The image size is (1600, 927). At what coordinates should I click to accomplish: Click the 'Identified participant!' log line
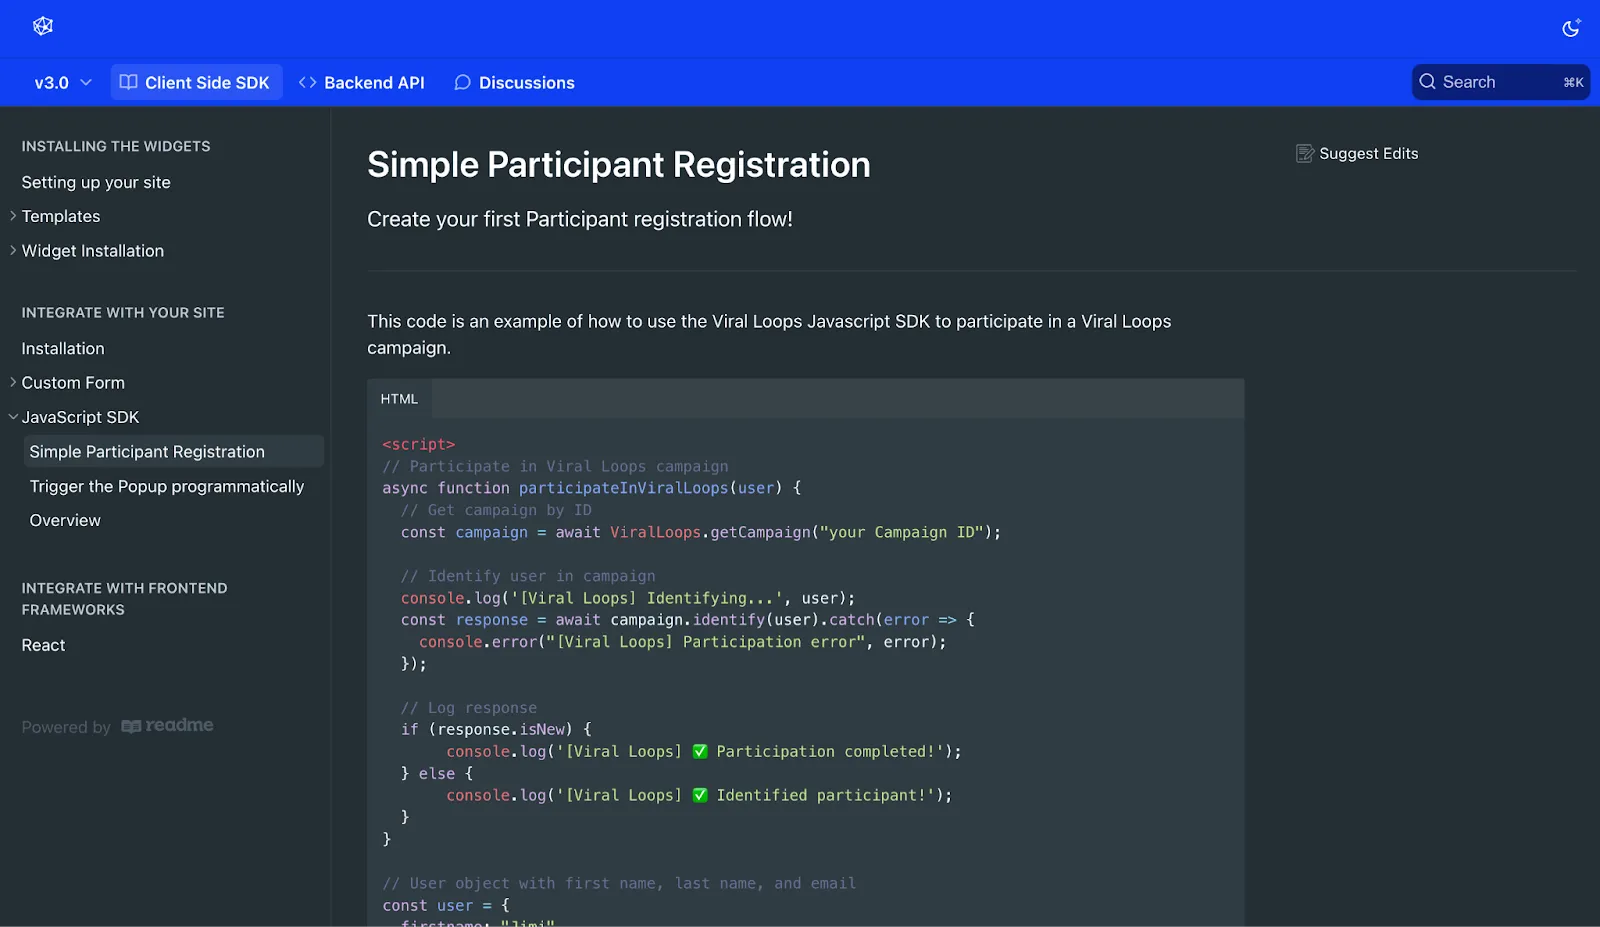point(699,795)
